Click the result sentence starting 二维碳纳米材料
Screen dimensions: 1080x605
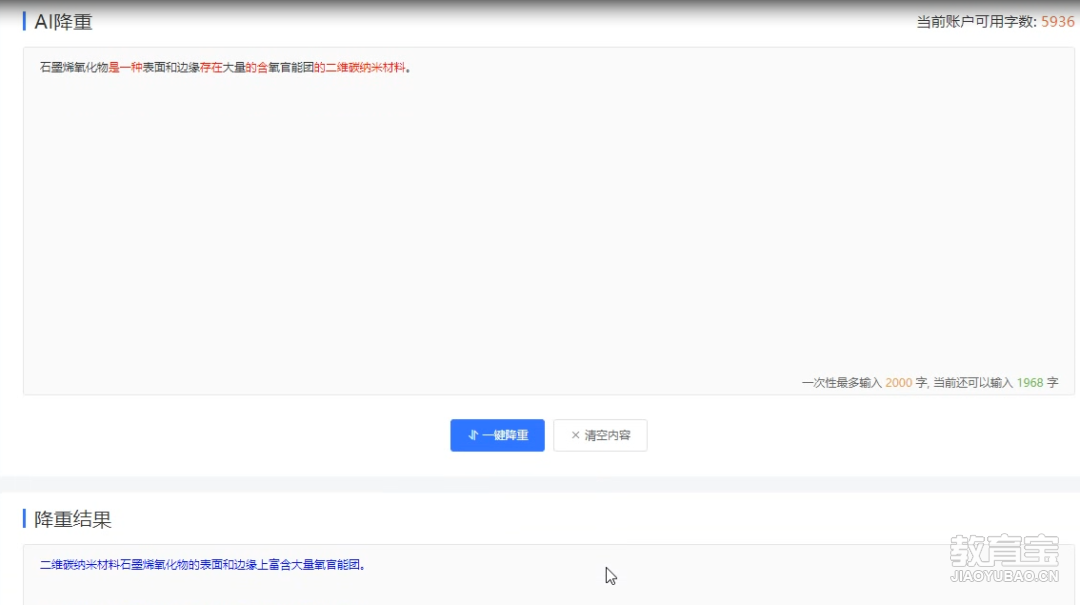pyautogui.click(x=202, y=565)
